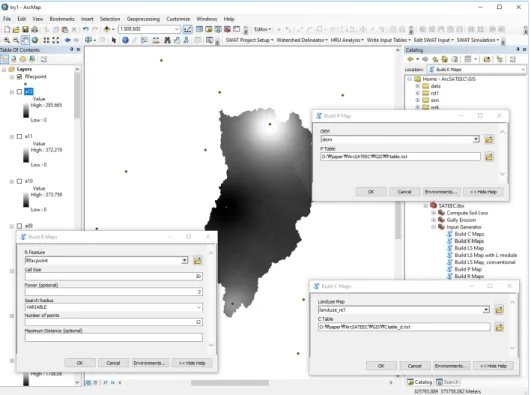Screen dimensions: 531x395
Task: Click the Cell Size input field
Action: tap(114, 276)
